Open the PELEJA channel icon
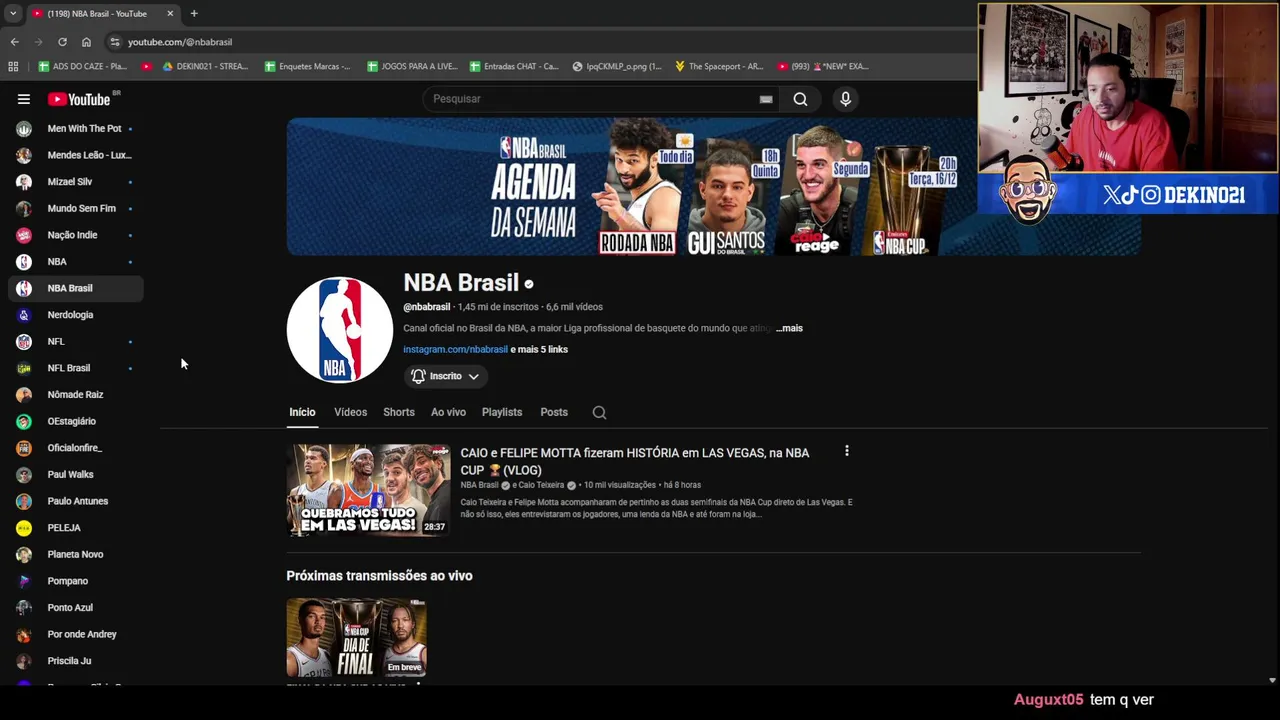The image size is (1280, 720). click(24, 528)
